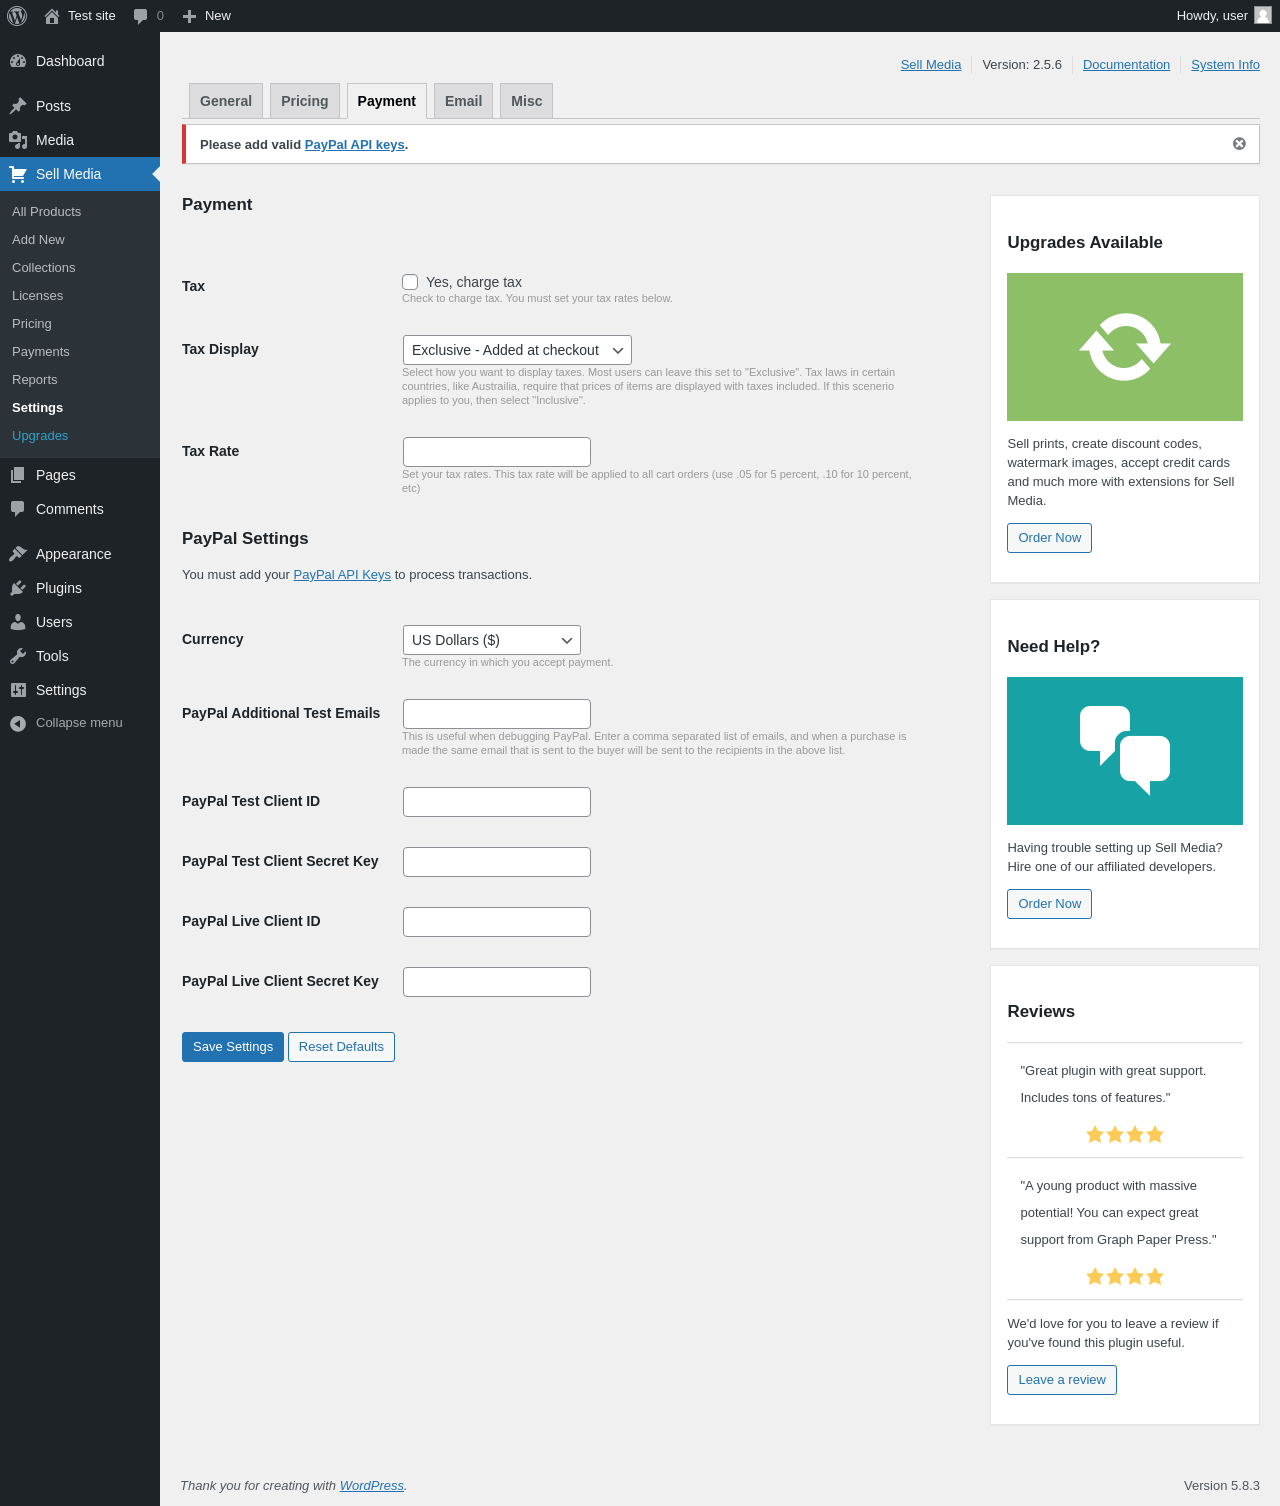Screen dimensions: 1280x1506
Task: Switch to the Email tab
Action: (x=463, y=101)
